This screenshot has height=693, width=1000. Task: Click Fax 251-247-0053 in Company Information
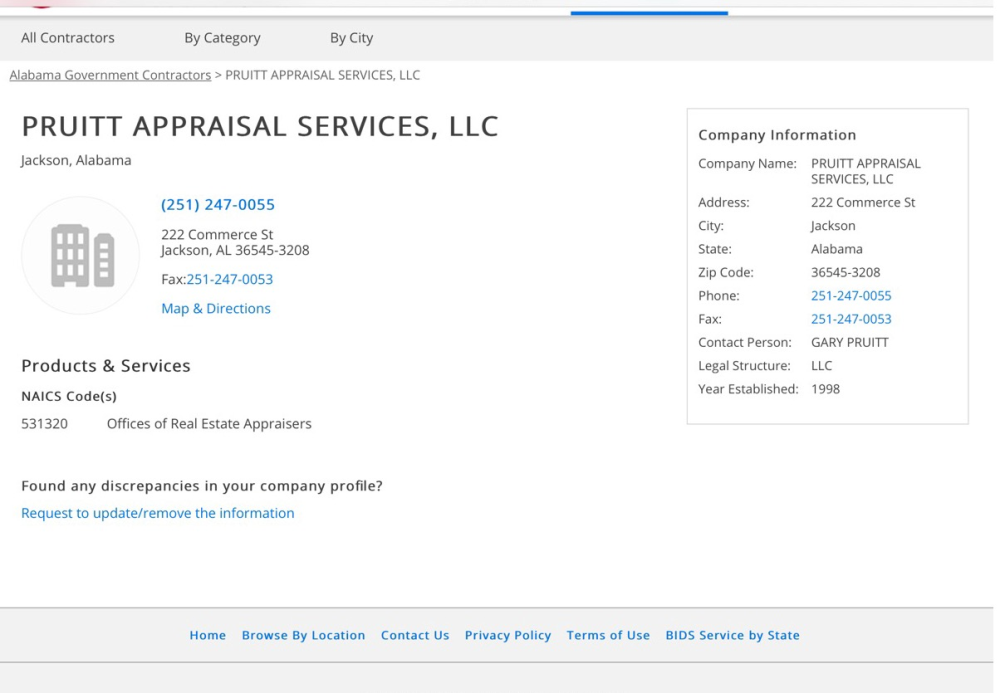click(x=851, y=319)
